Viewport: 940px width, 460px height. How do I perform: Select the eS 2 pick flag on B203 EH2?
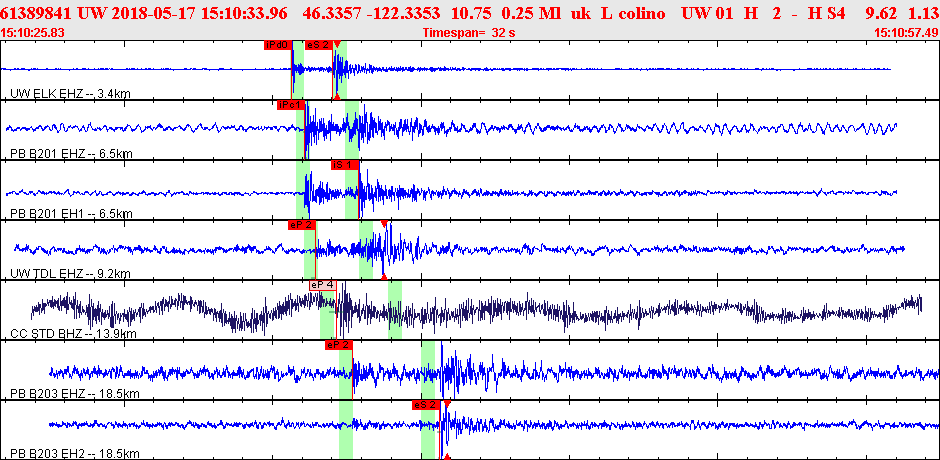(426, 405)
